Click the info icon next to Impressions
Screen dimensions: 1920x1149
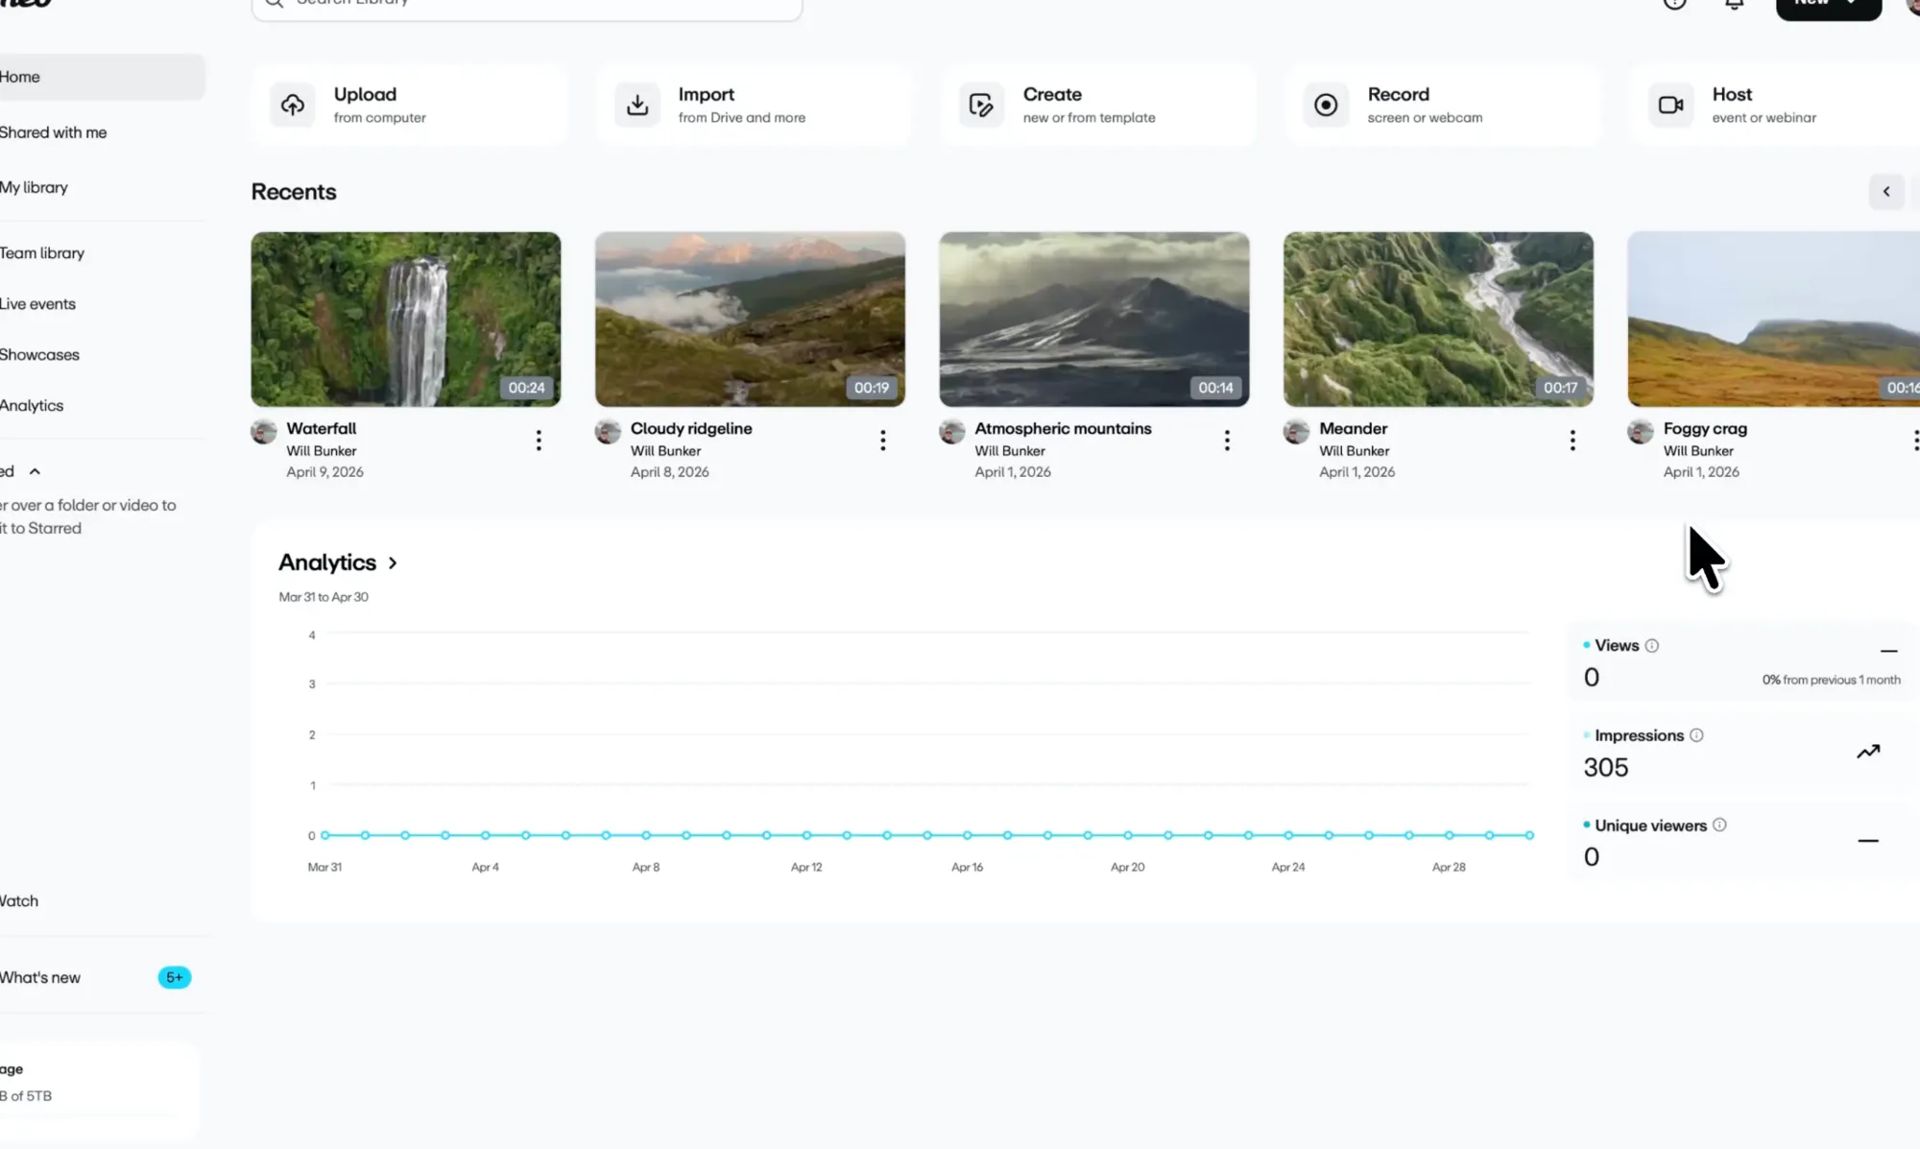coord(1697,735)
